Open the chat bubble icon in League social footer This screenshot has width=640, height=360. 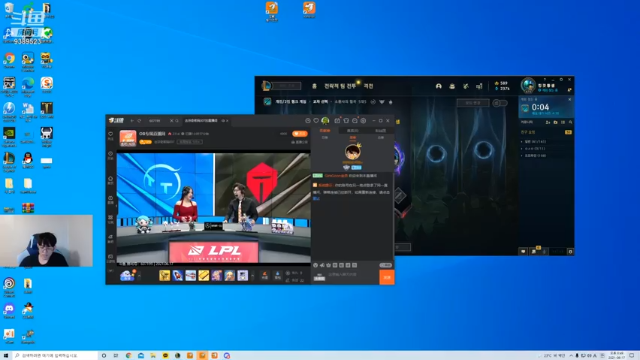click(523, 252)
